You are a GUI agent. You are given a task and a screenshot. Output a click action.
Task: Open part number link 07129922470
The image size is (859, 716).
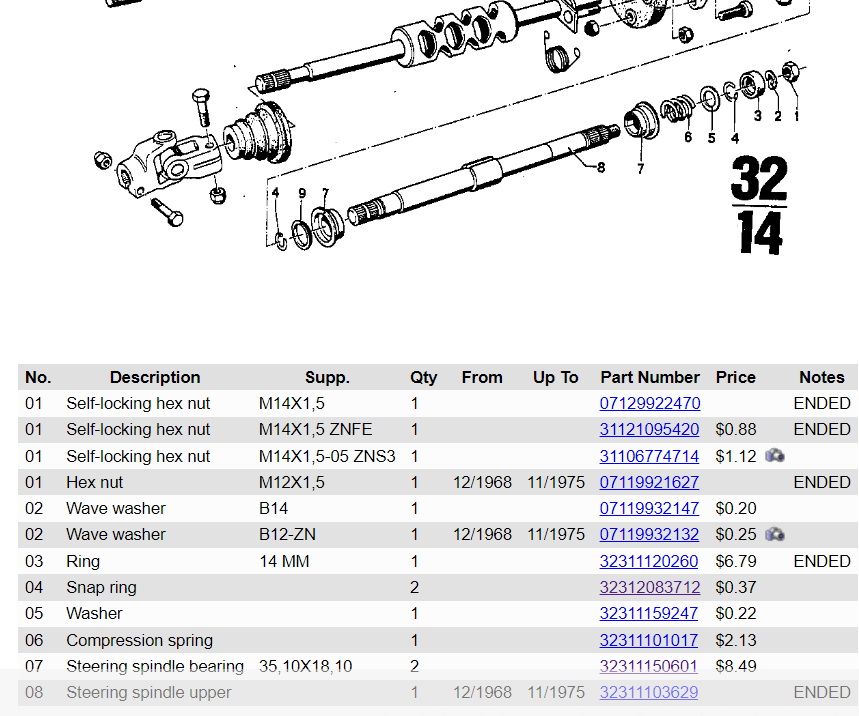pyautogui.click(x=649, y=404)
